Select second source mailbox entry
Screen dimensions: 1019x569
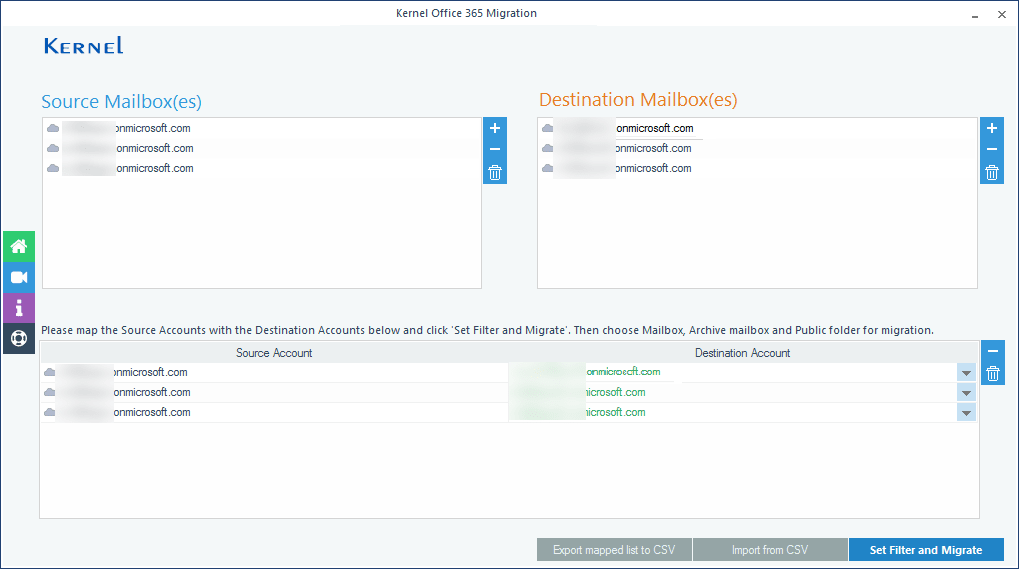click(262, 149)
